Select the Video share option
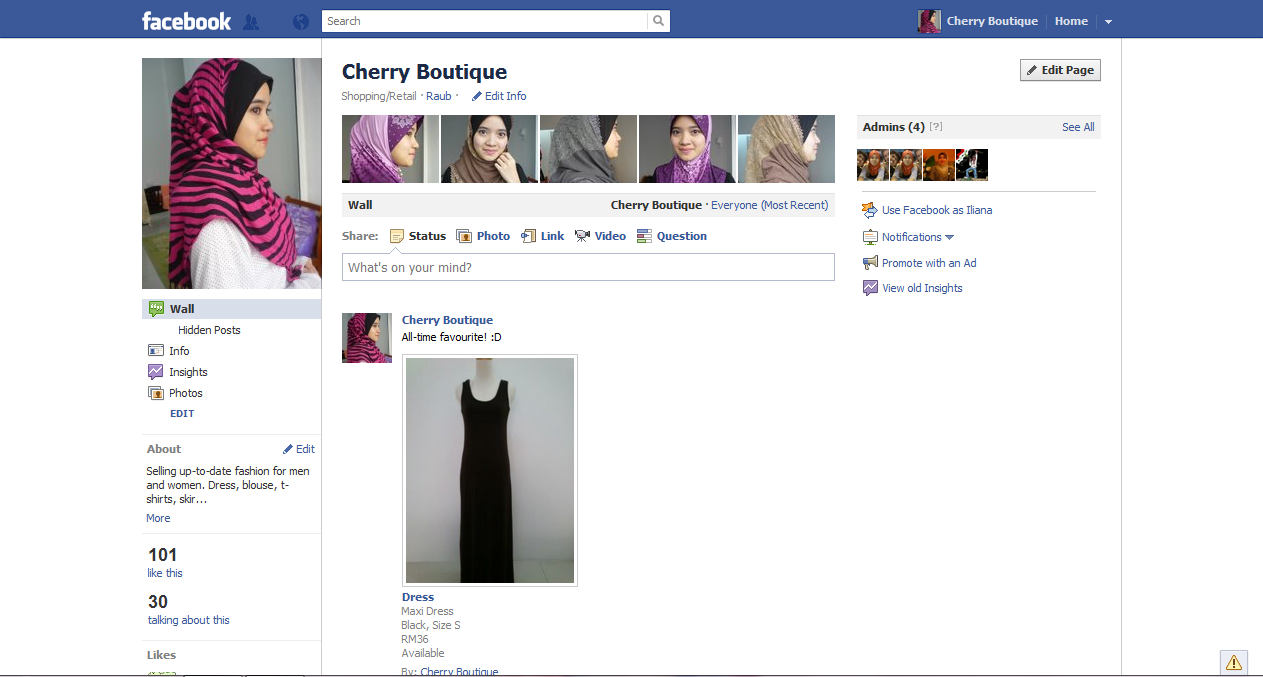Viewport: 1263px width, 677px height. 600,236
